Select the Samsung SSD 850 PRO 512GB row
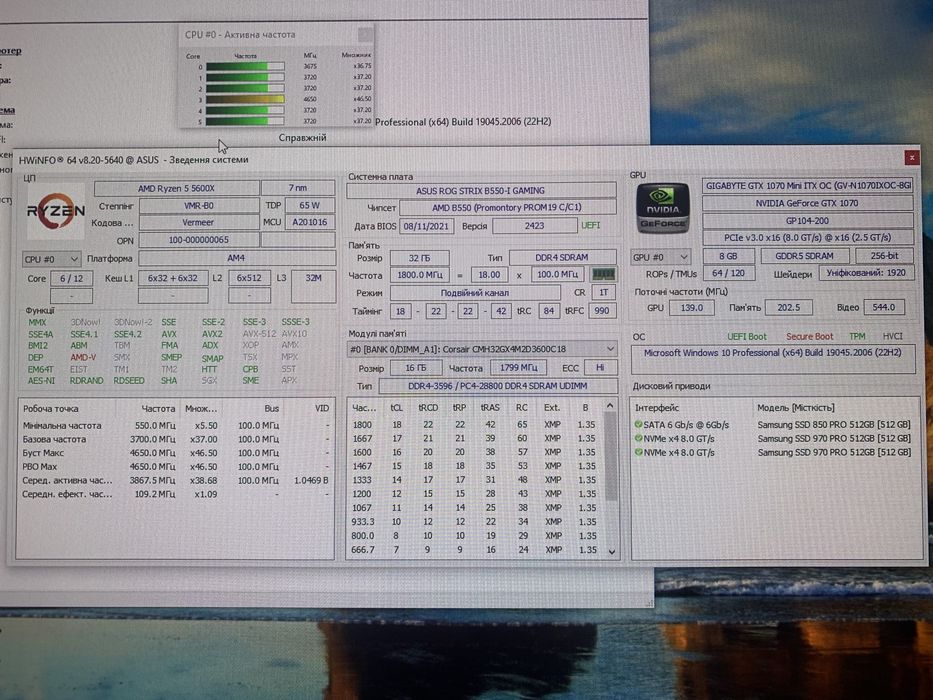The height and width of the screenshot is (700, 933). pos(774,425)
